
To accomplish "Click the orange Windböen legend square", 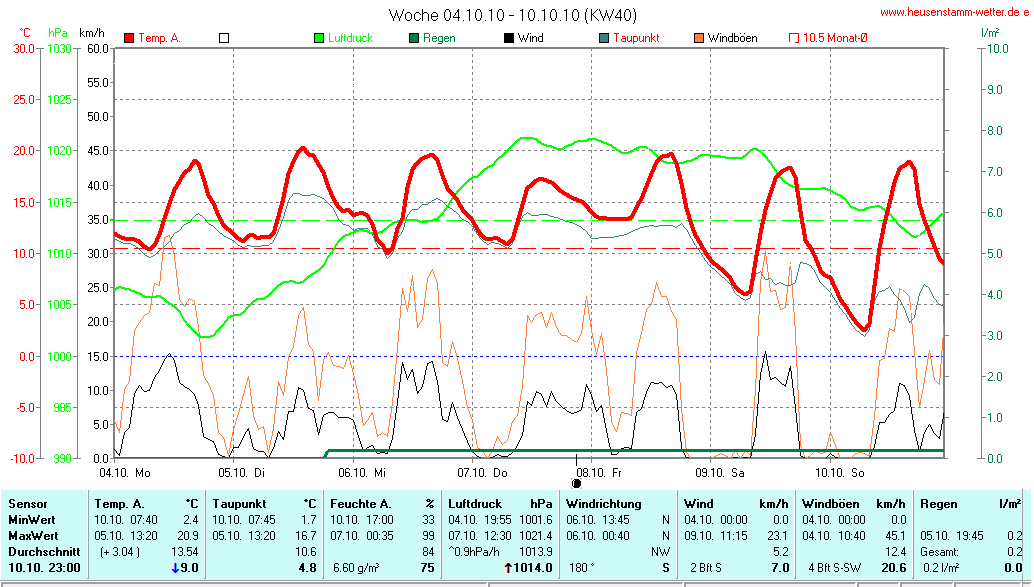I will (x=699, y=38).
